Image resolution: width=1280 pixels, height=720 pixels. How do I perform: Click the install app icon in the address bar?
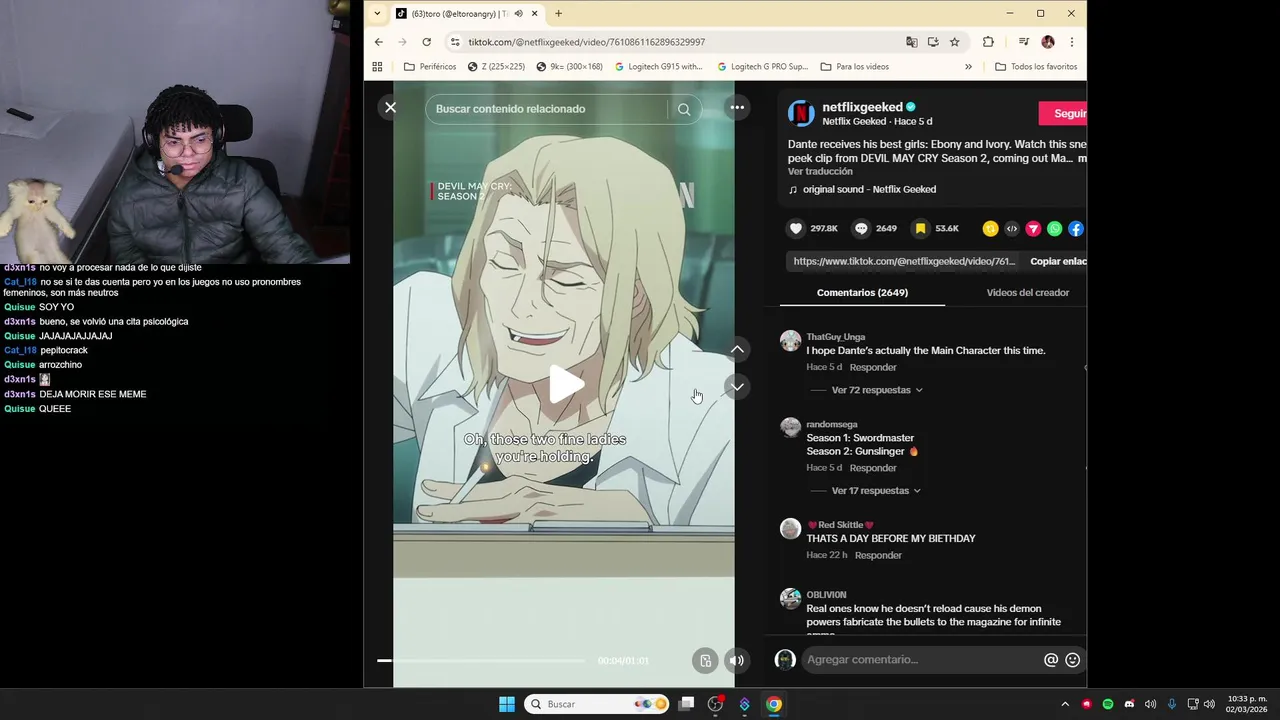point(933,42)
